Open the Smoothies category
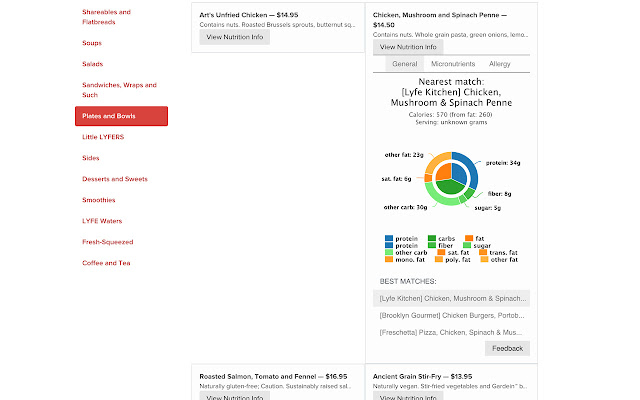This screenshot has height=400, width=640. (x=99, y=200)
